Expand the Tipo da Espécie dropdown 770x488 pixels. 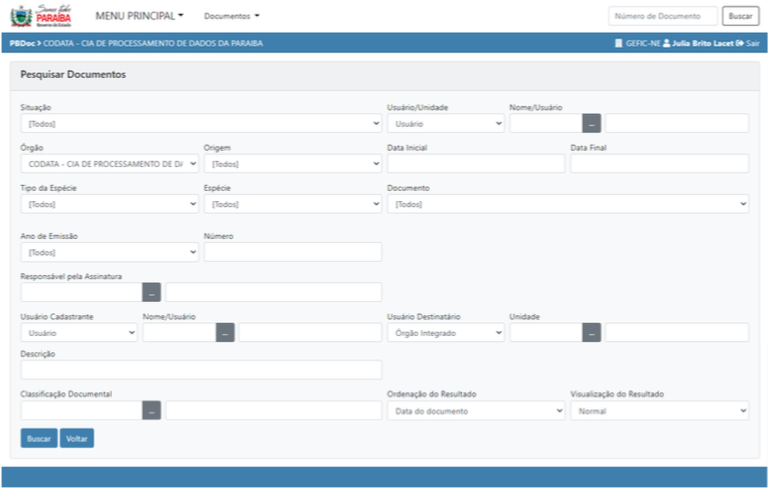point(109,204)
